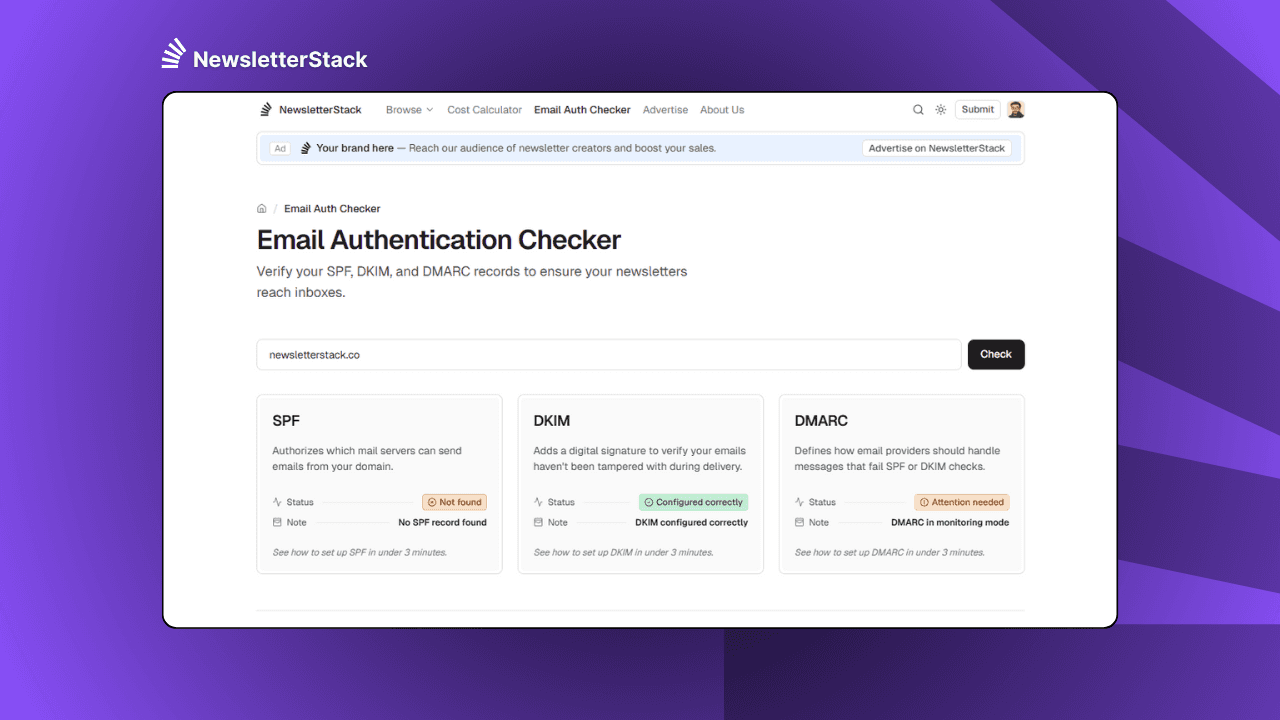Viewport: 1280px width, 720px height.
Task: Click the attention icon in DMARC status badge
Action: pos(922,502)
